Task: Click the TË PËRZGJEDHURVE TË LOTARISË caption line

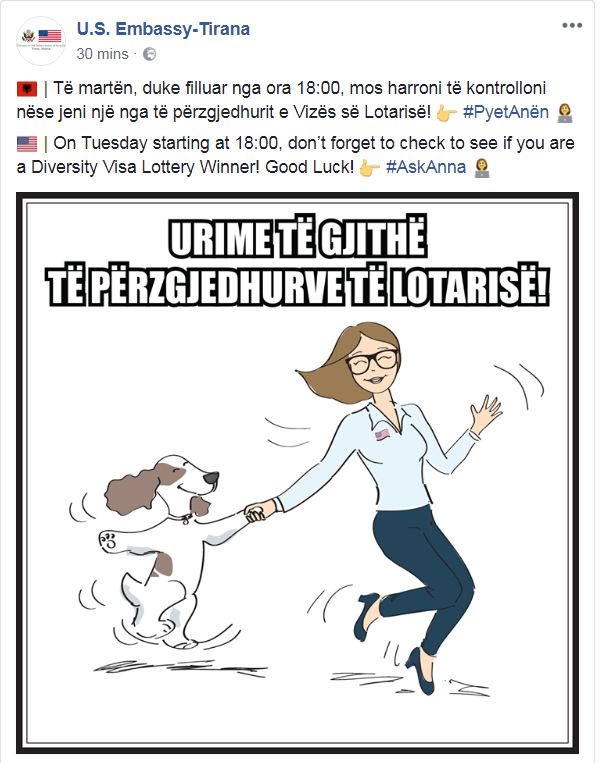Action: (x=298, y=286)
